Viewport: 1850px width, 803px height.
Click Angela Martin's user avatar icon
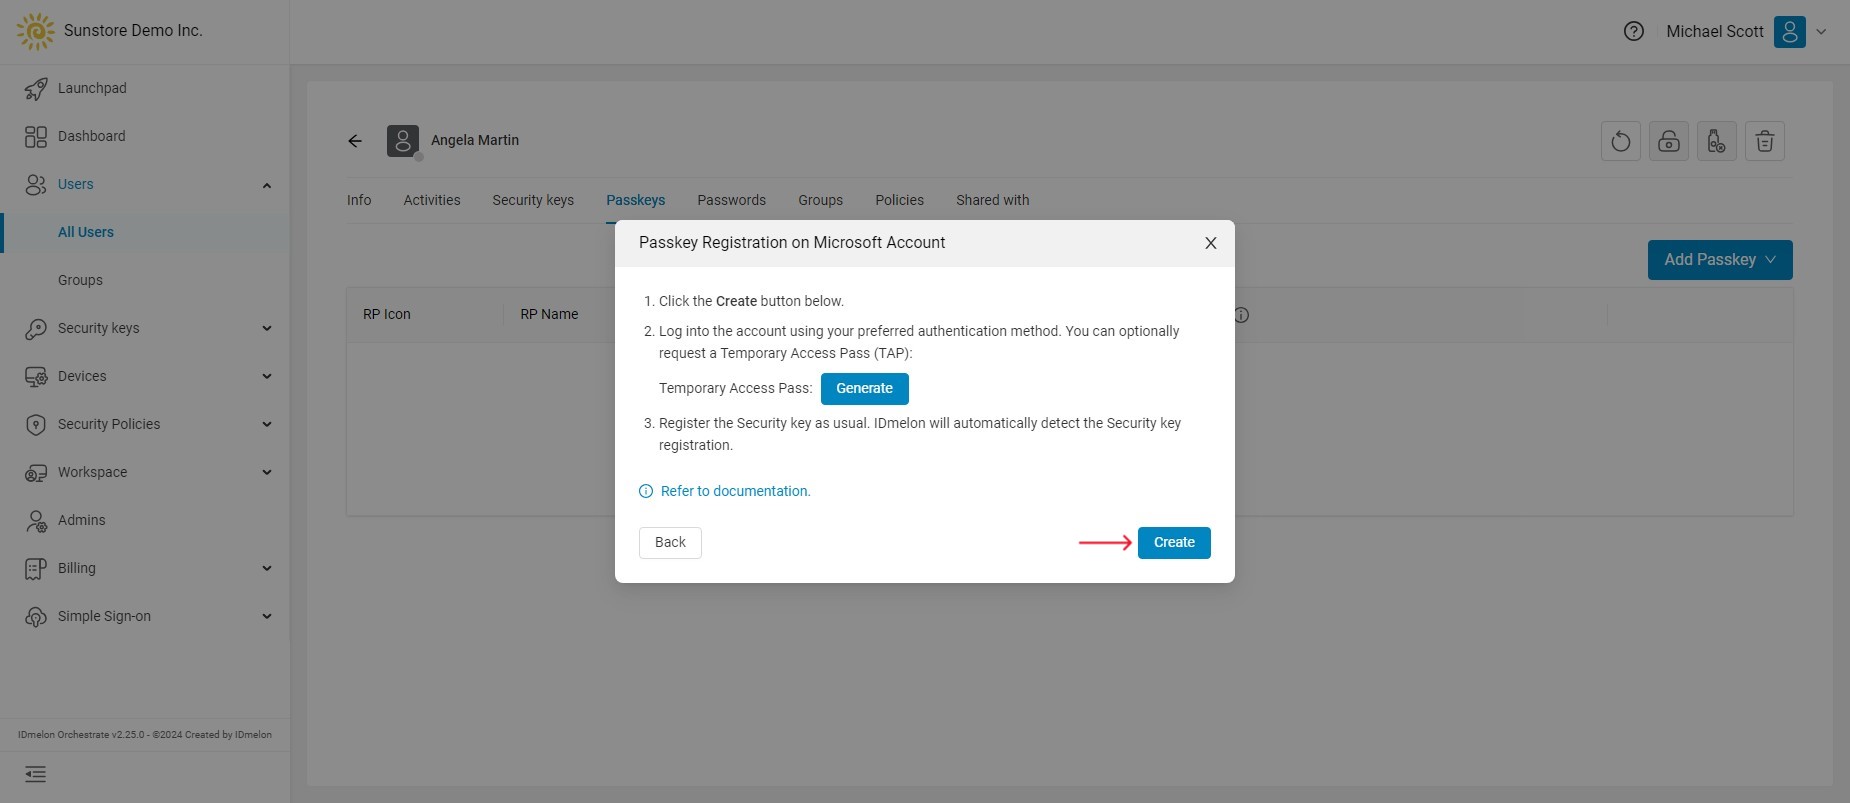(403, 141)
